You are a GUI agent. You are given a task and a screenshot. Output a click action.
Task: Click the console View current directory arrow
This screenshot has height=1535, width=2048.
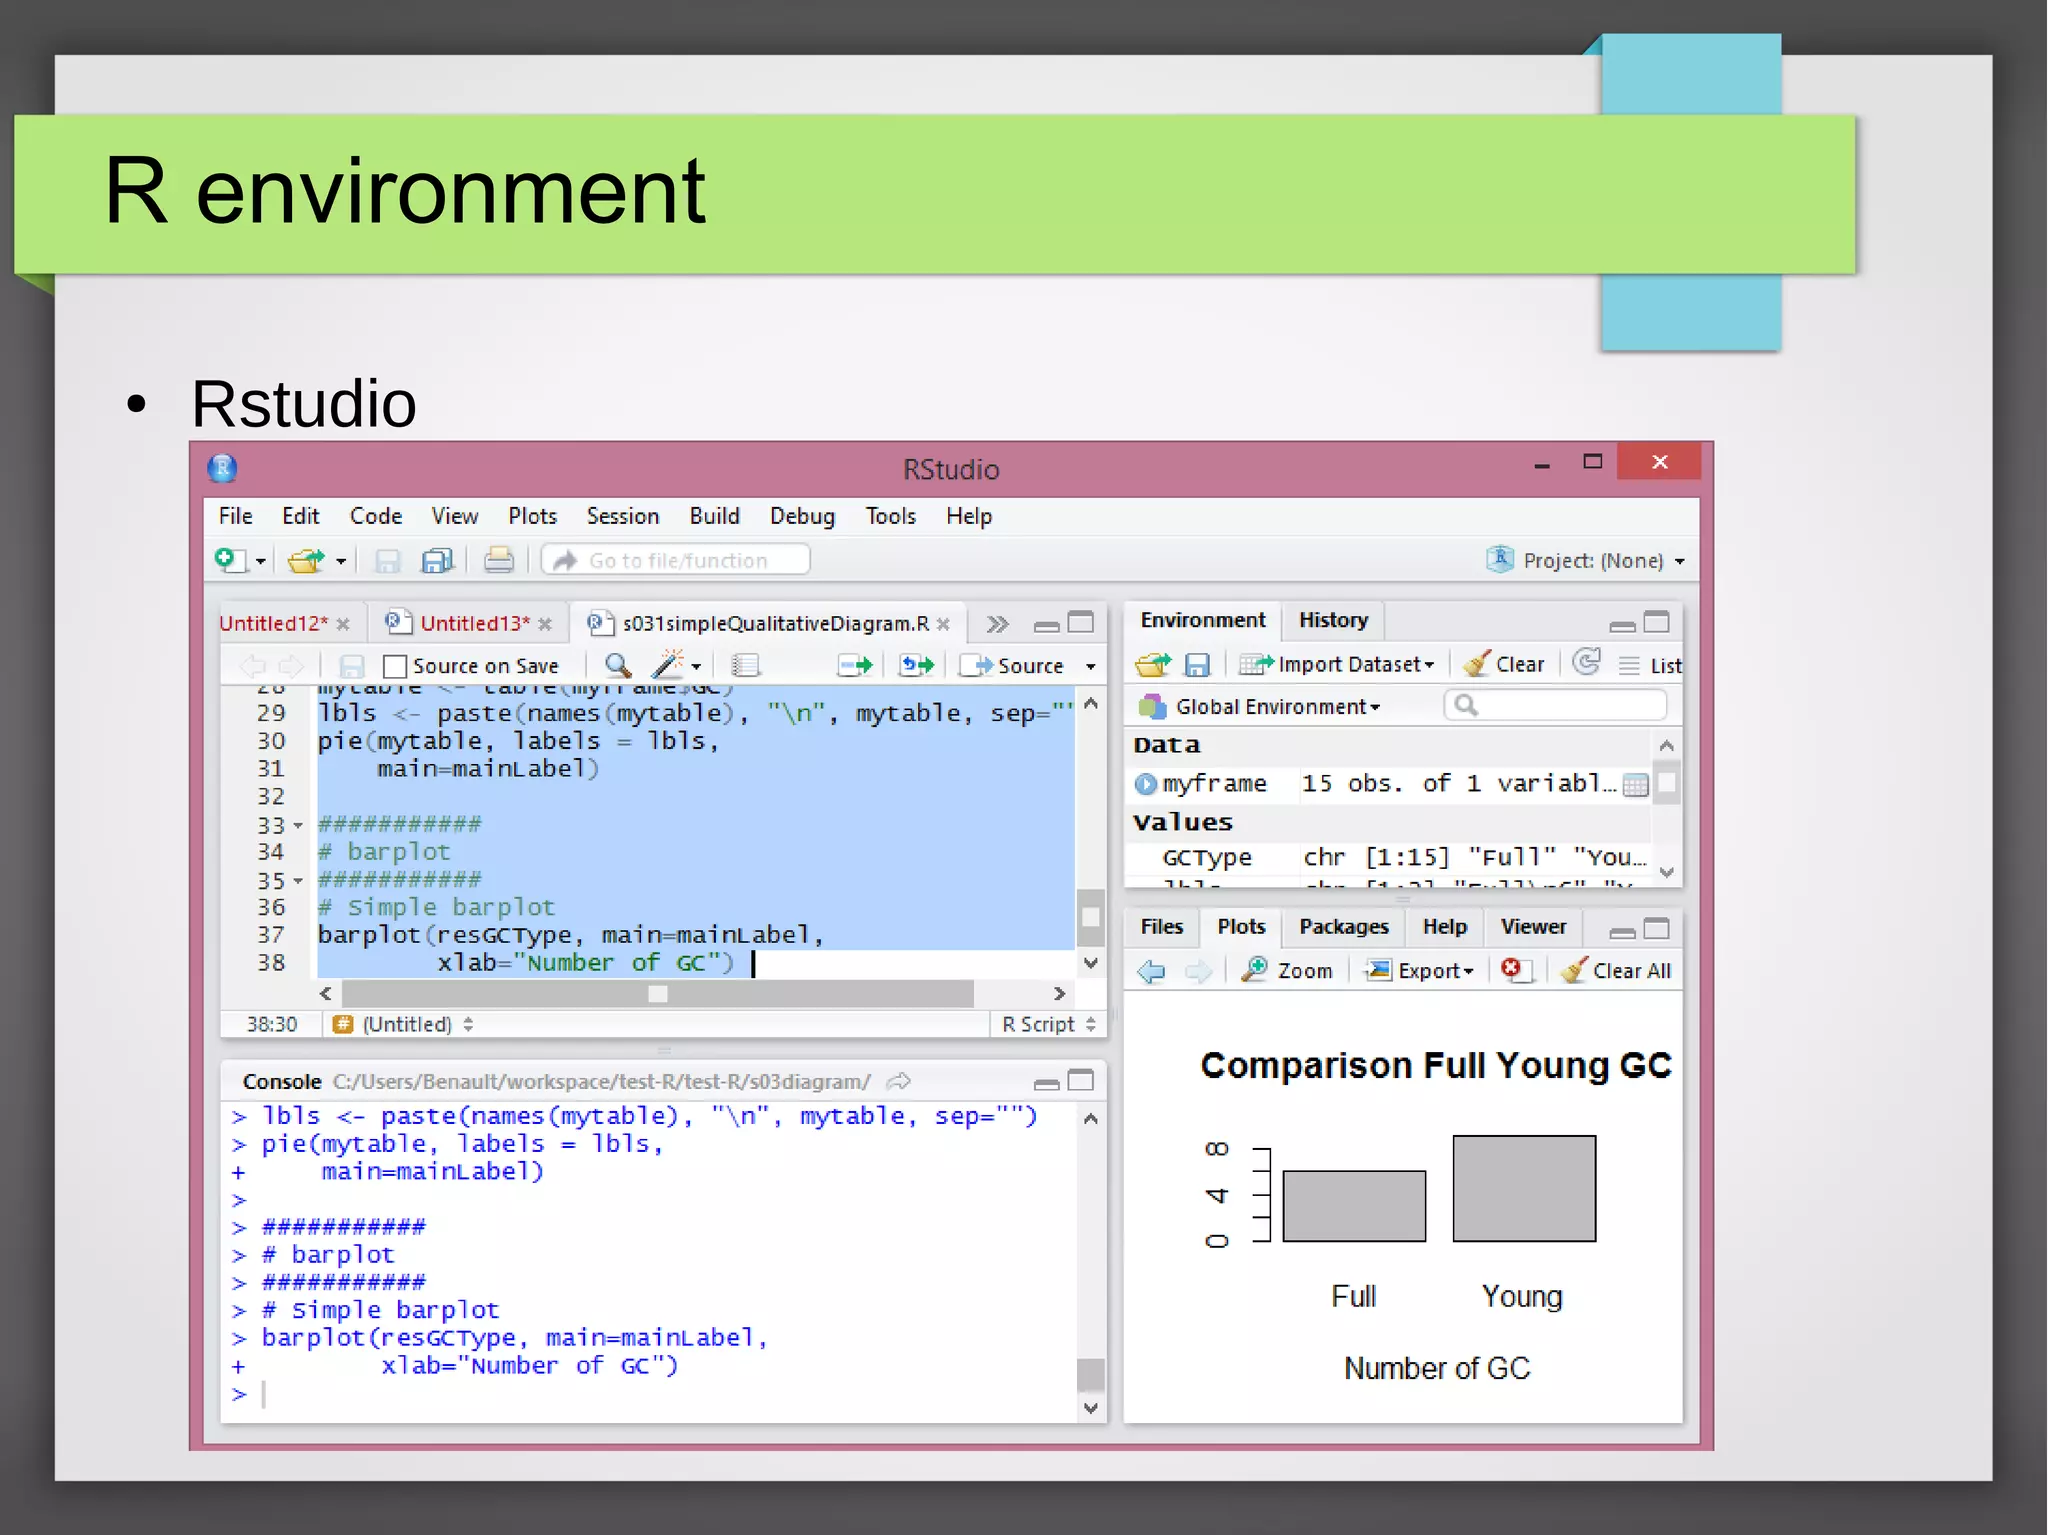pos(898,1081)
